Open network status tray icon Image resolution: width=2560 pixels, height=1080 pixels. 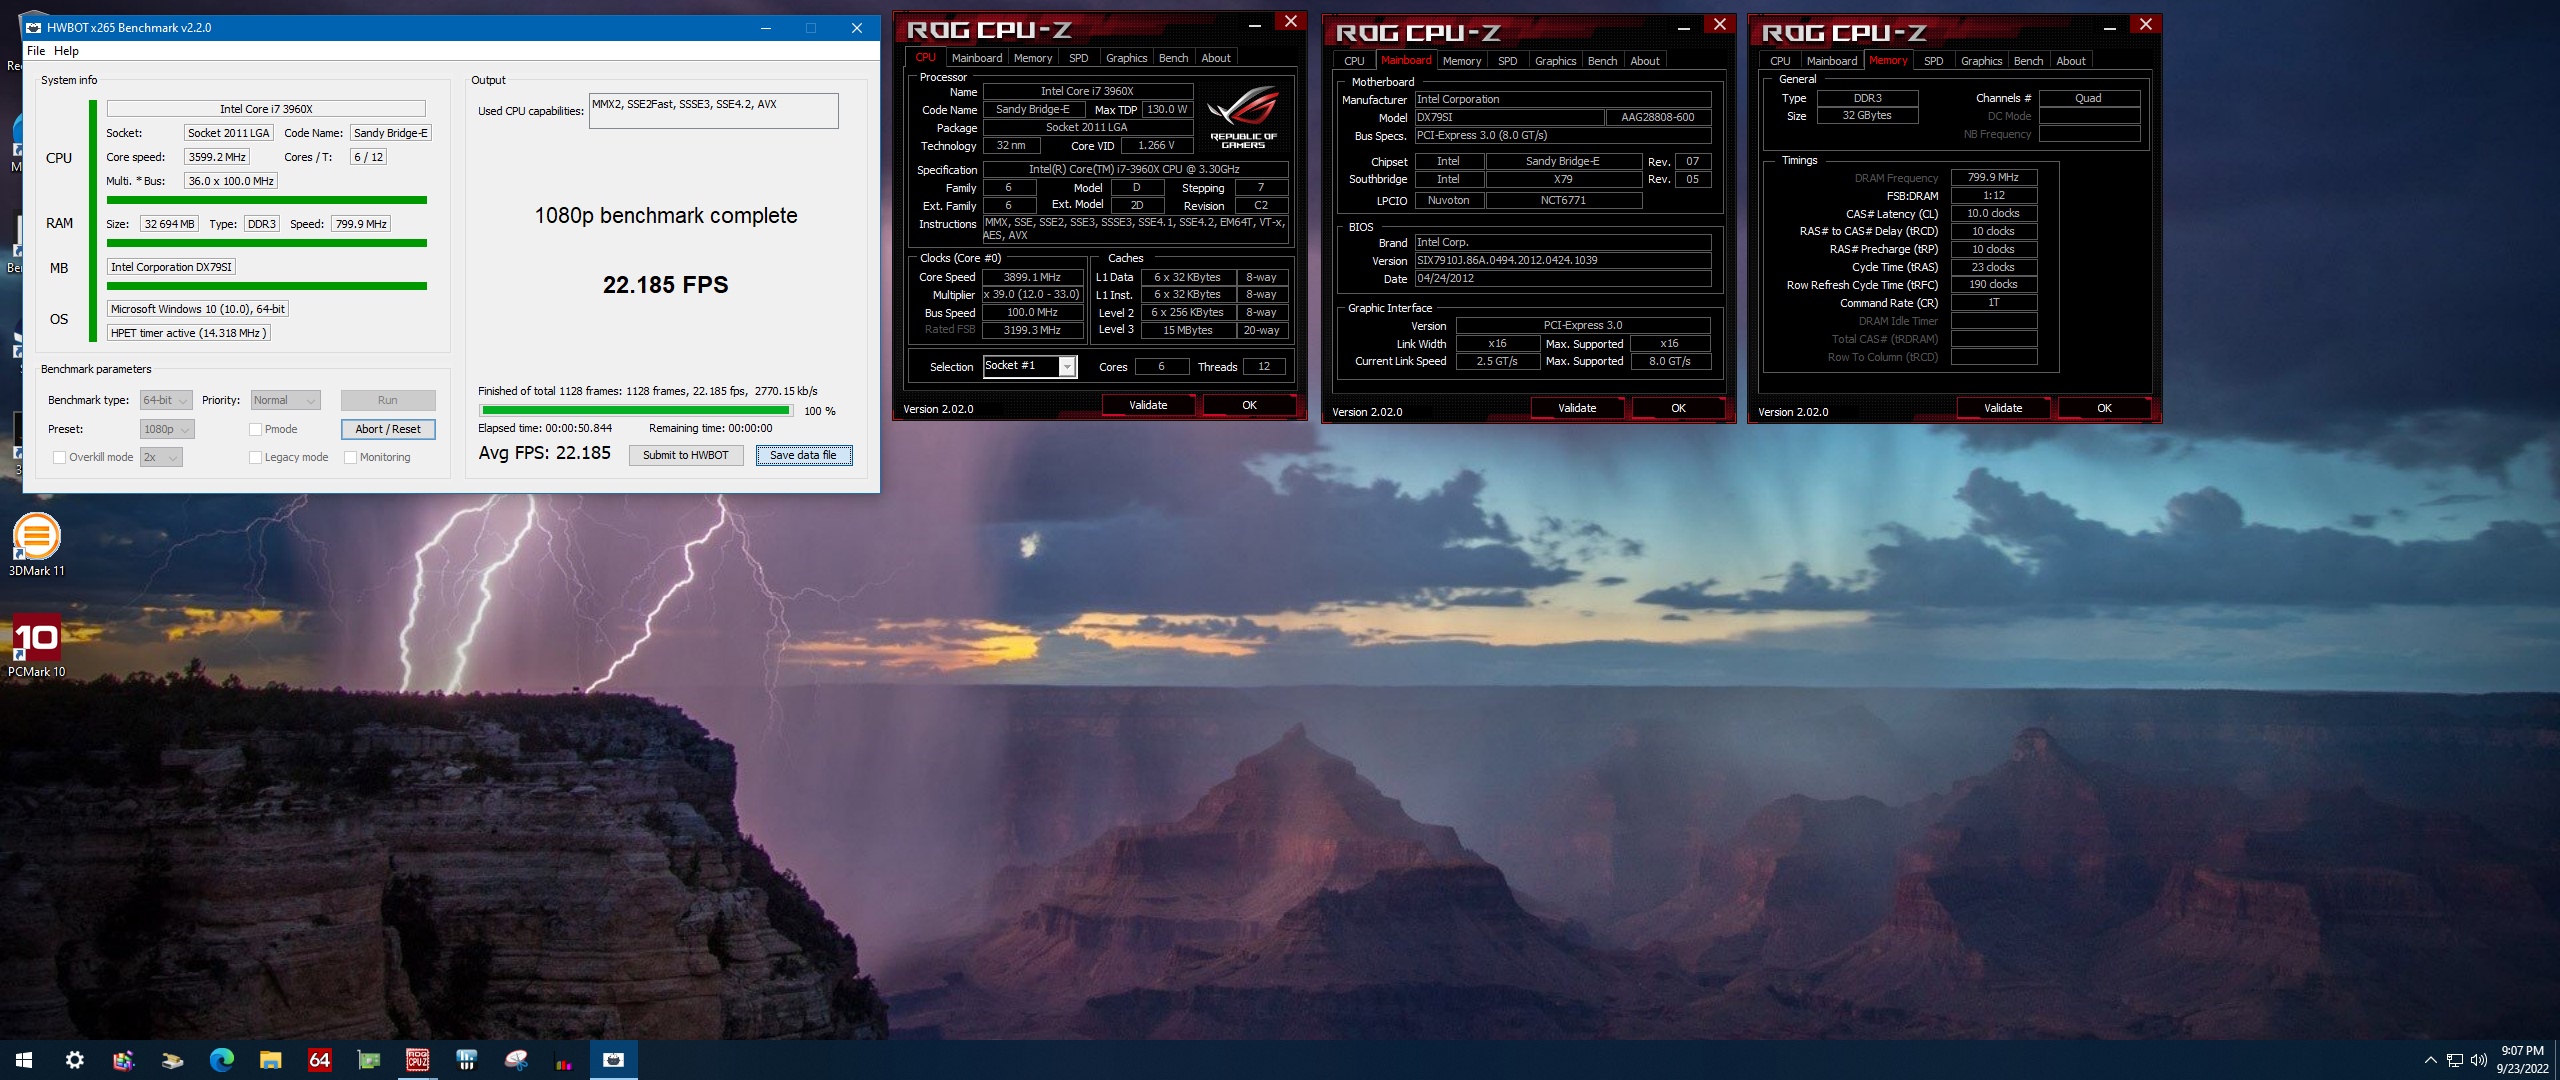point(2455,1060)
